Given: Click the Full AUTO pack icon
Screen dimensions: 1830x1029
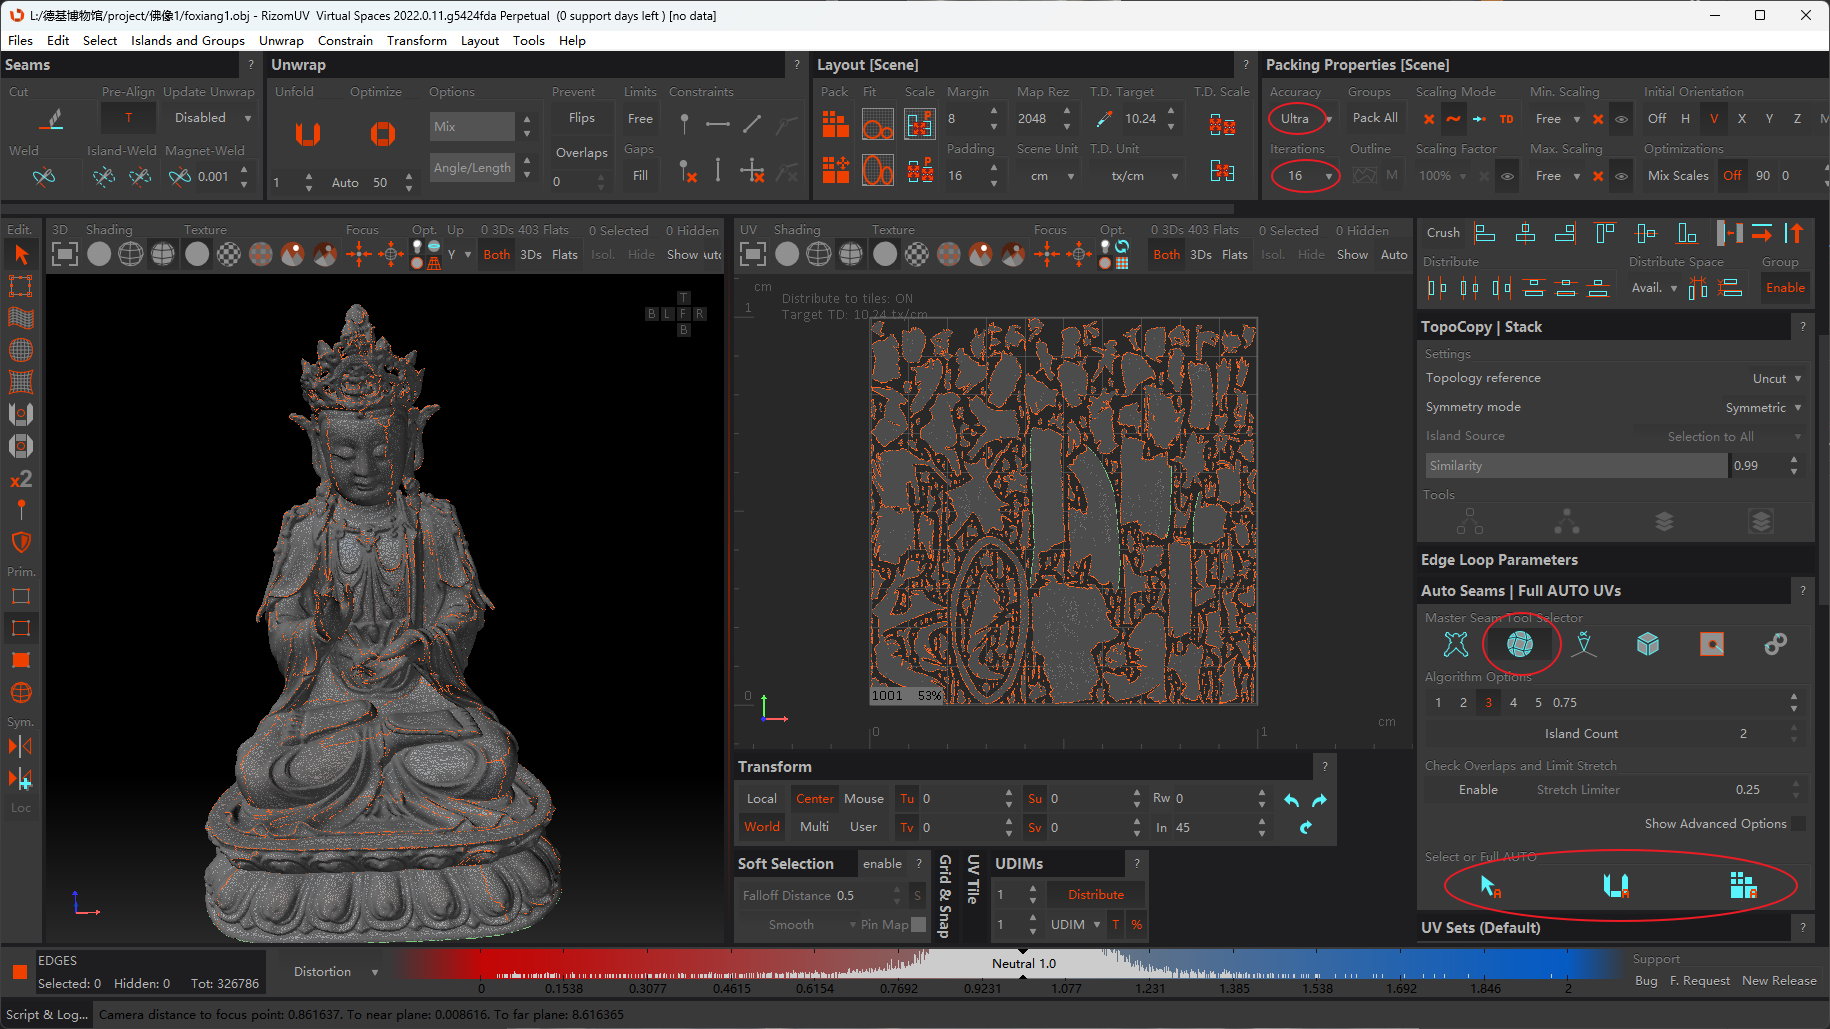Looking at the screenshot, I should (1742, 886).
